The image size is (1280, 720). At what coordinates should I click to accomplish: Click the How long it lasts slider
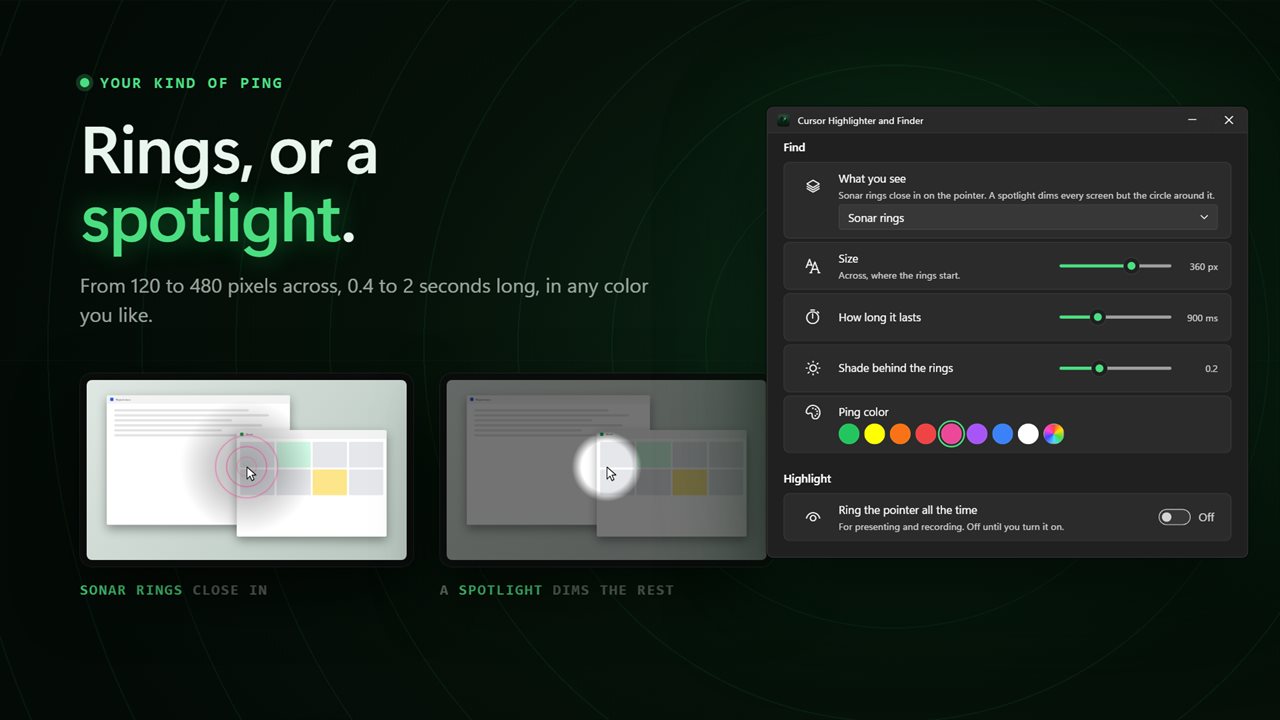tap(1115, 317)
